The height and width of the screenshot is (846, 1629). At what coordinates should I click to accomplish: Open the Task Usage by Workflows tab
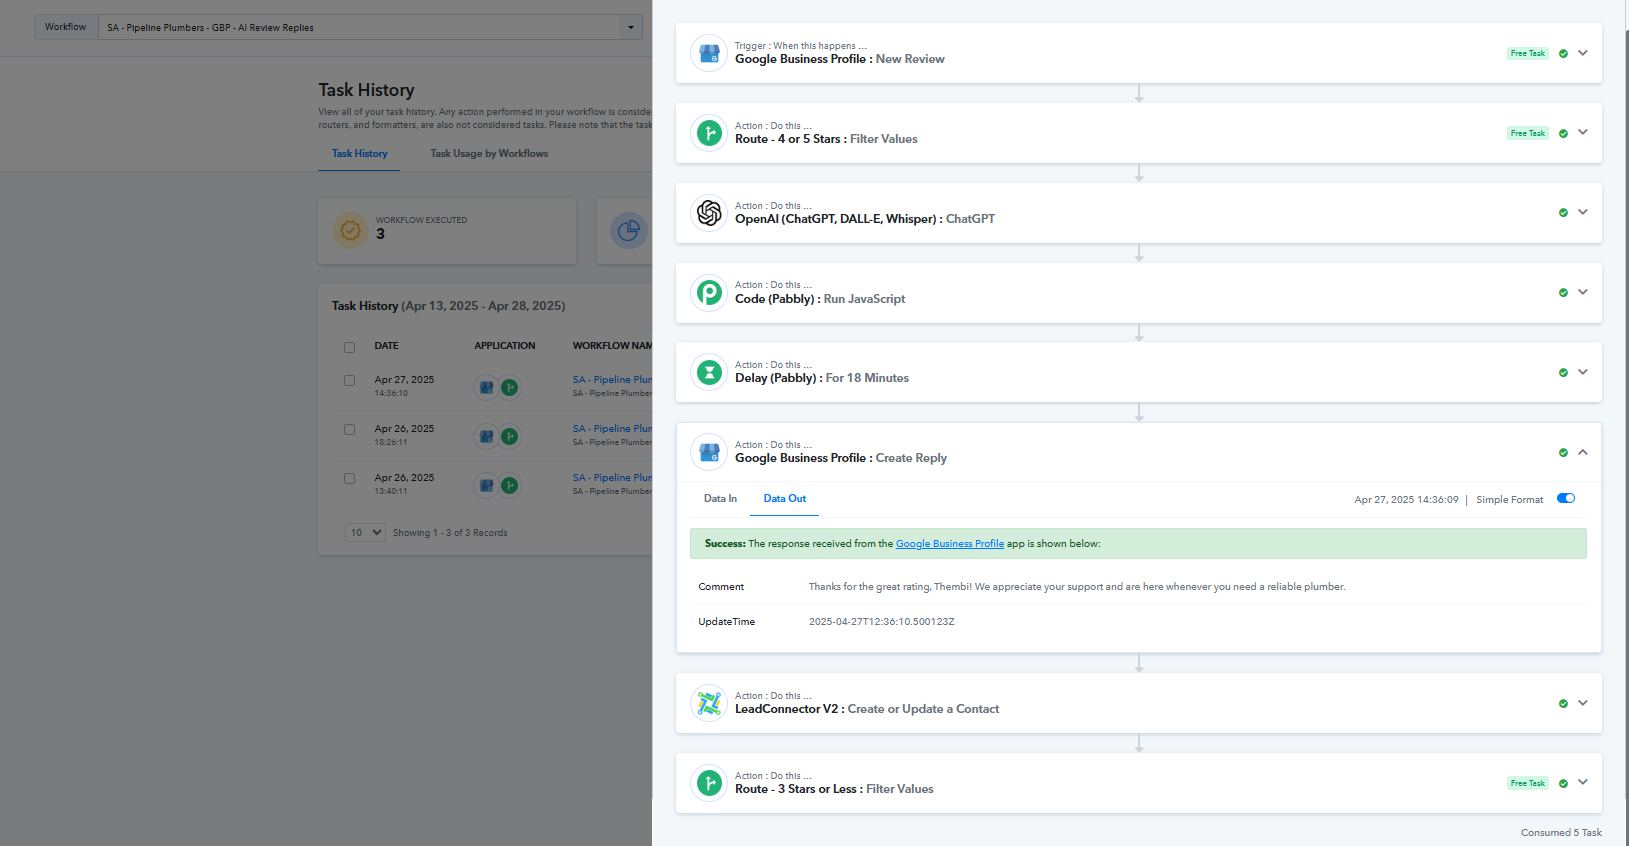489,154
